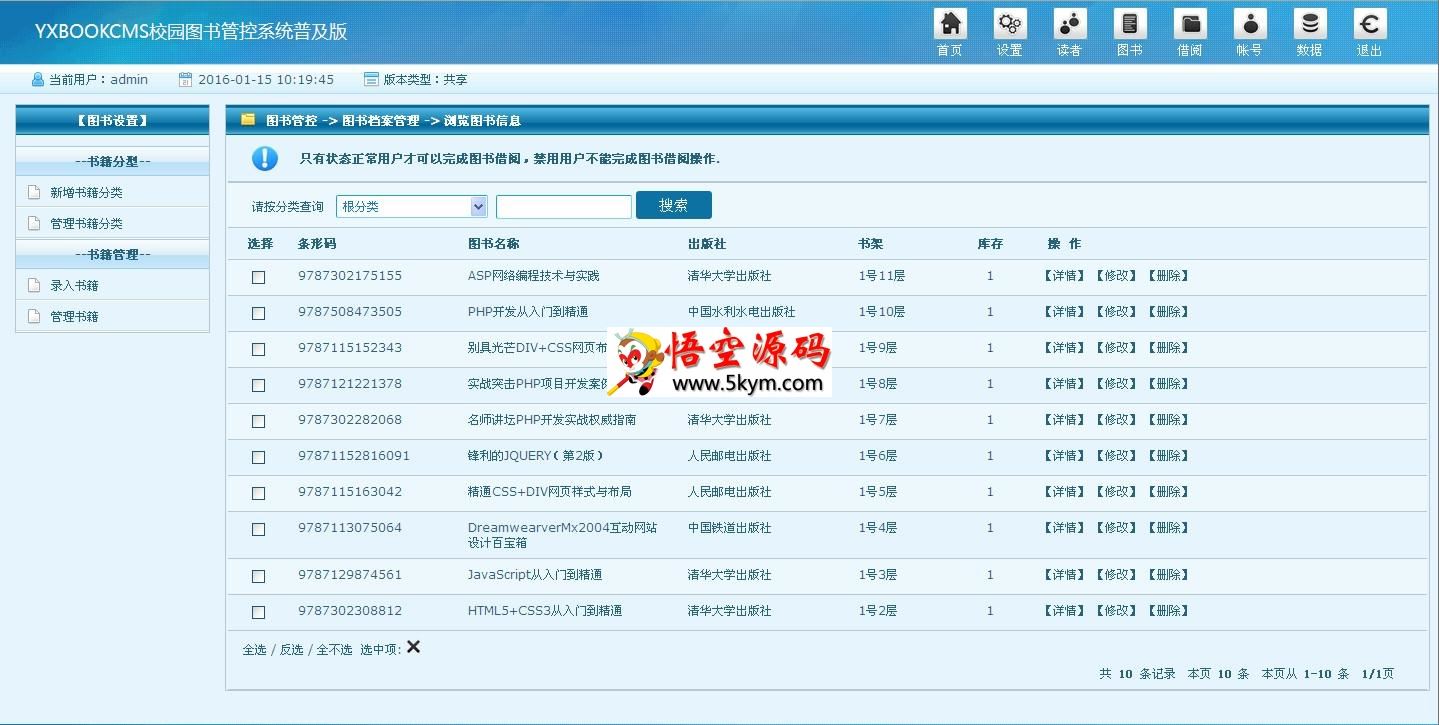This screenshot has width=1439, height=725.
Task: Open 新增书籍分类 in the sidebar
Action: tap(86, 192)
